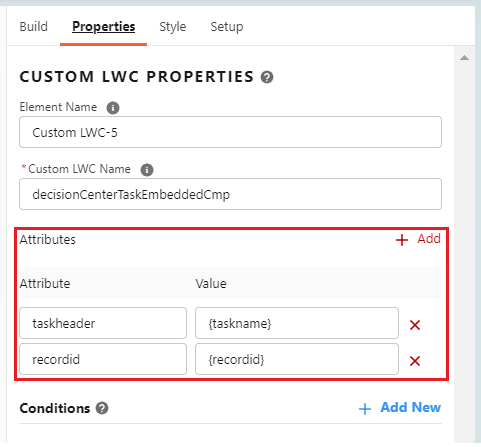Click the plus icon next to Add
This screenshot has height=447, width=481.
[402, 240]
